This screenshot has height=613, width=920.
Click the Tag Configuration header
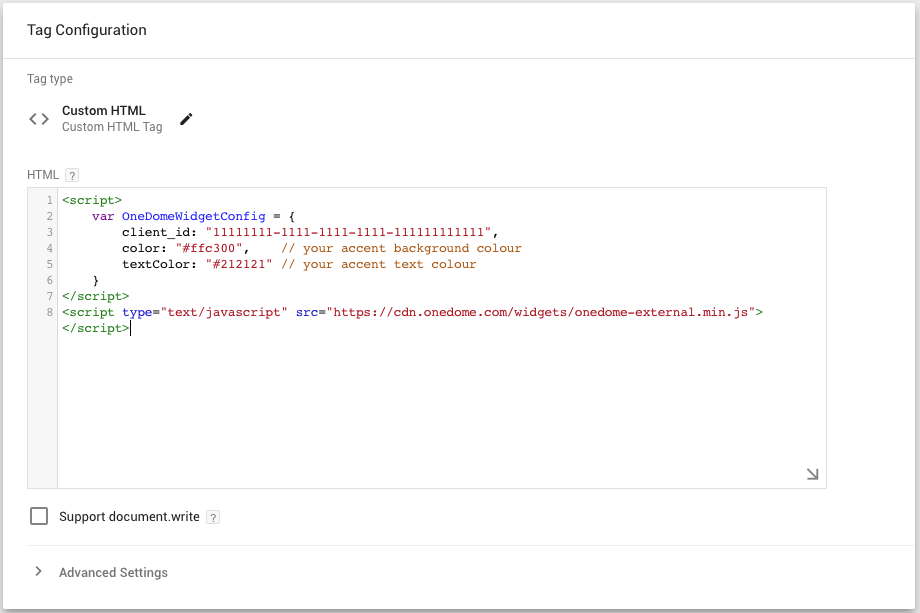pyautogui.click(x=87, y=30)
